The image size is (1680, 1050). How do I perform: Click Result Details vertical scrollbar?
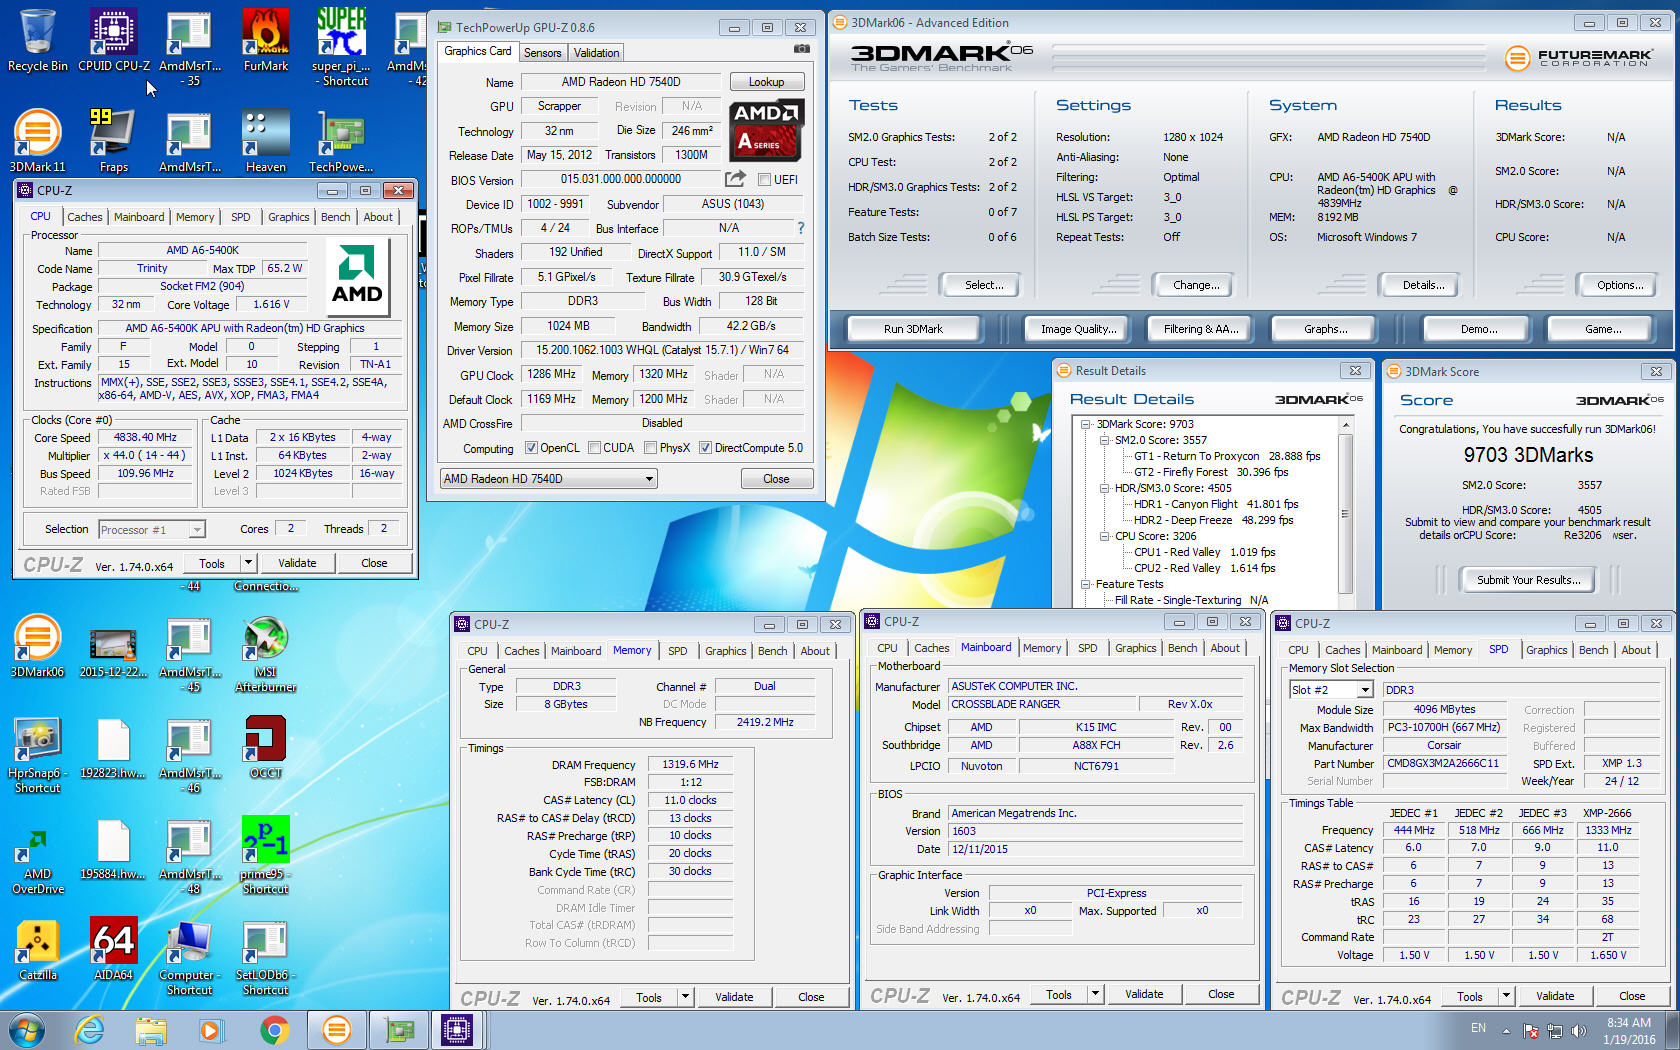(1345, 513)
